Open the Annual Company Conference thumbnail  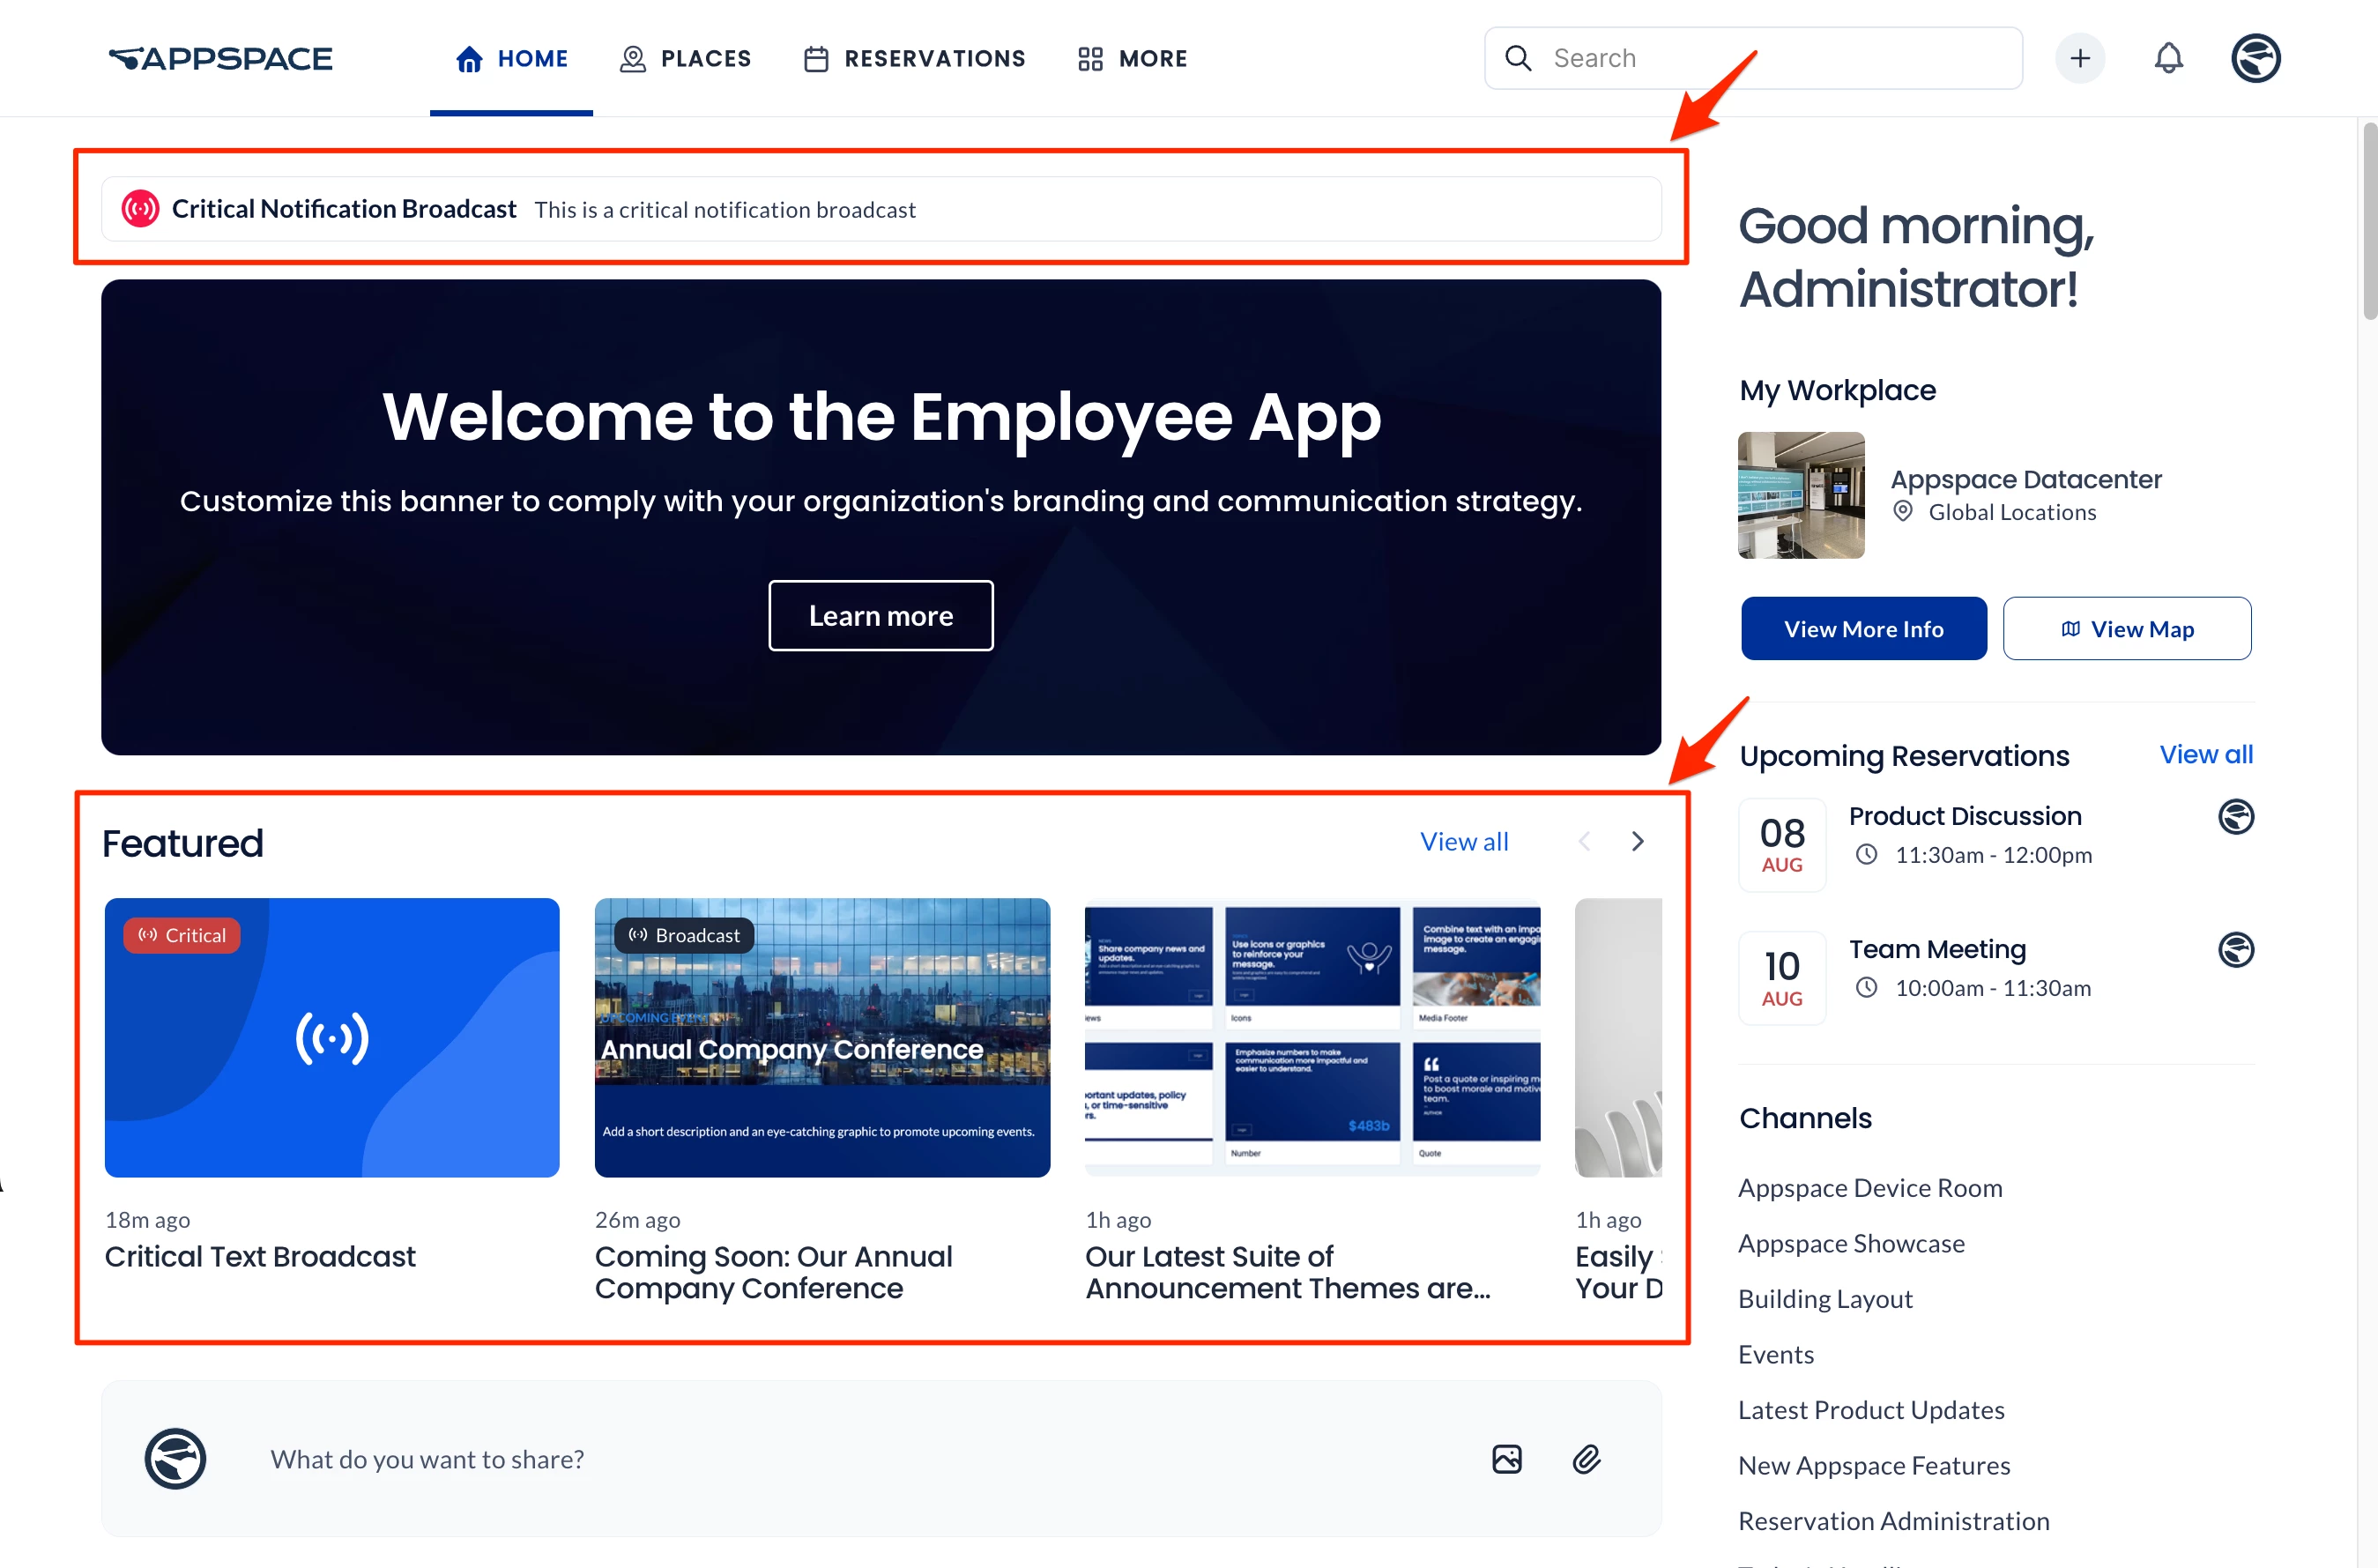(x=822, y=1037)
